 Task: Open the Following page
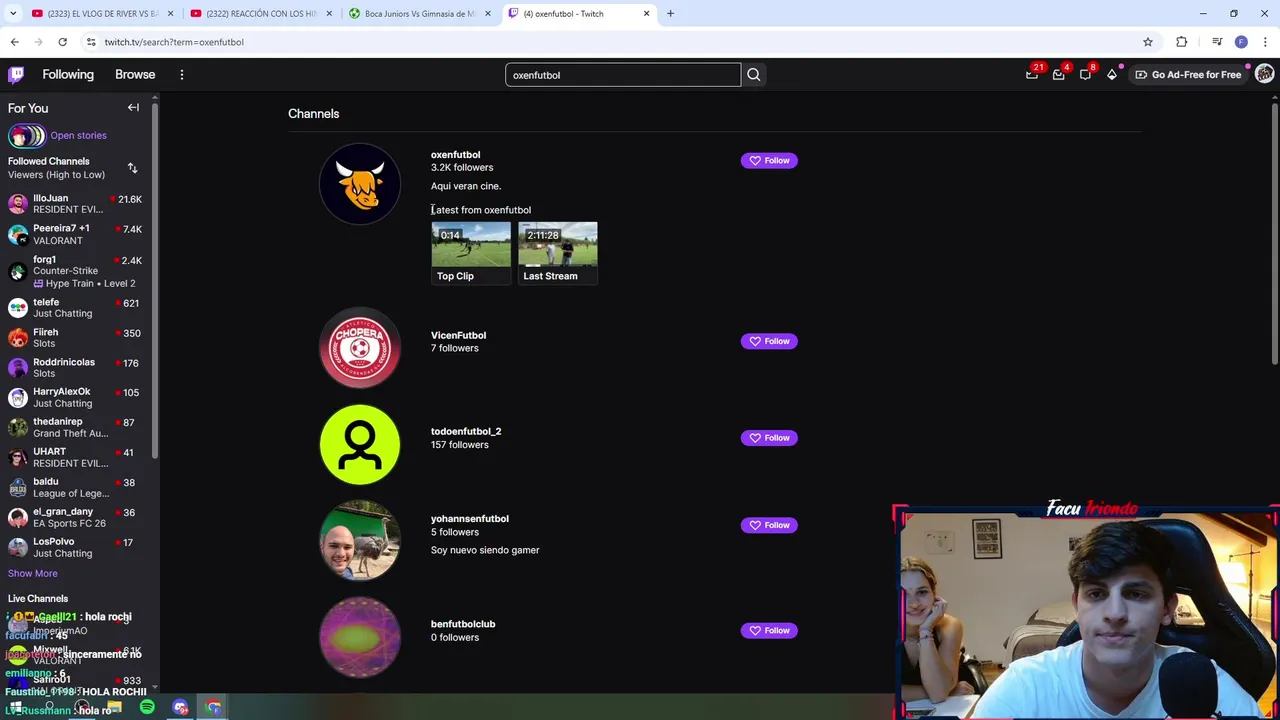pyautogui.click(x=68, y=75)
